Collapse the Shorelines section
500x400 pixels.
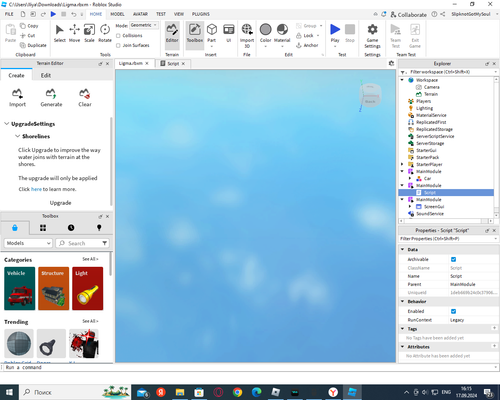(x=17, y=136)
